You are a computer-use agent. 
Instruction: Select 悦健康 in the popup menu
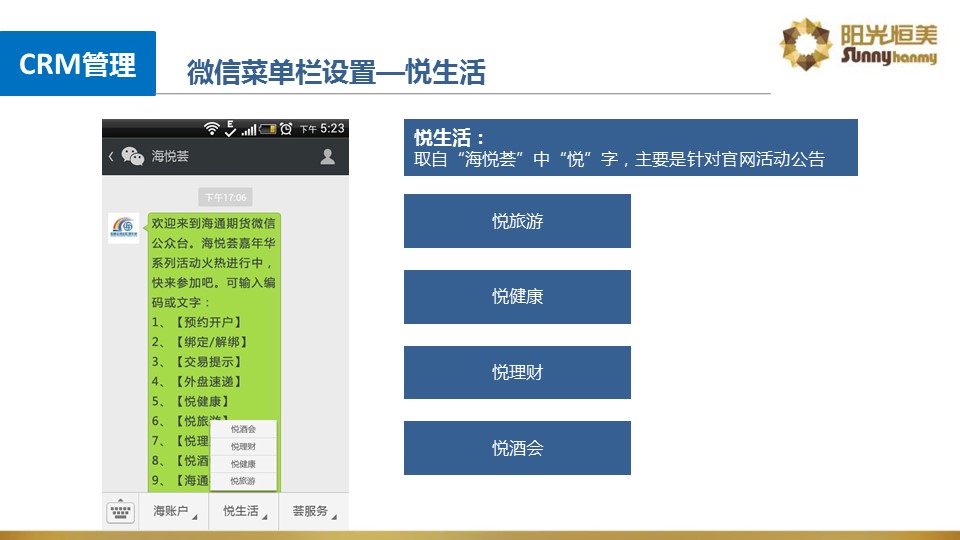[243, 464]
